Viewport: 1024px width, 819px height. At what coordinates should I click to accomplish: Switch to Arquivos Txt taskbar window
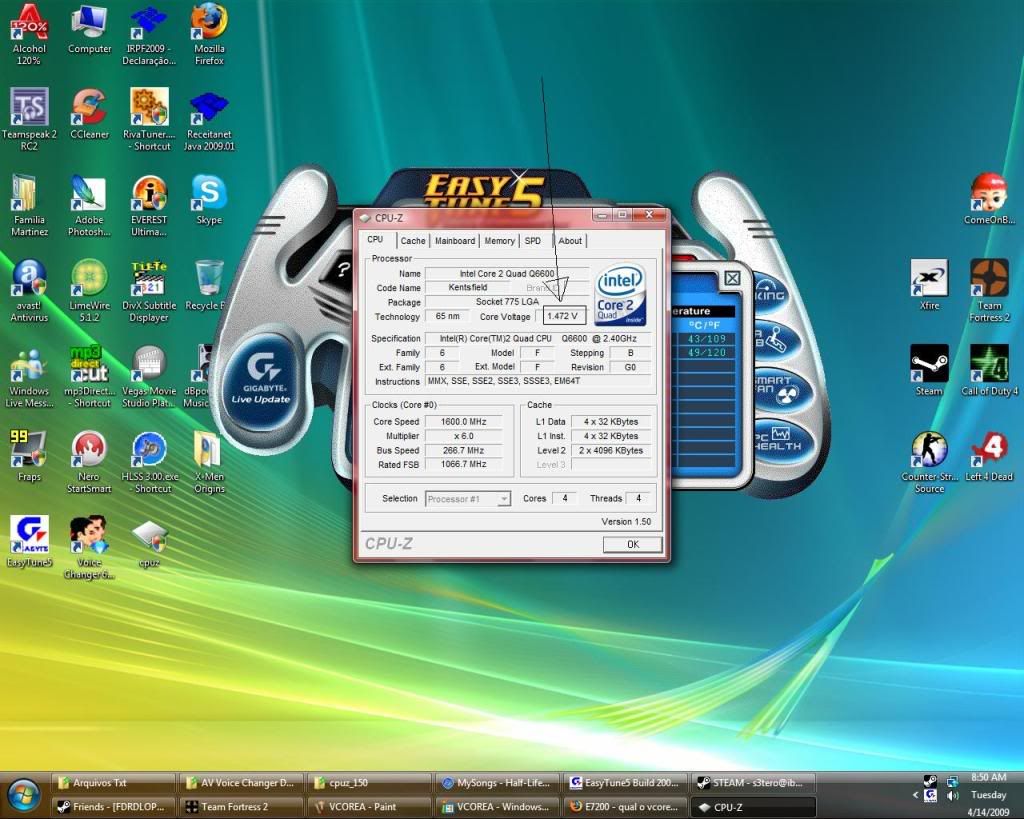(x=114, y=782)
